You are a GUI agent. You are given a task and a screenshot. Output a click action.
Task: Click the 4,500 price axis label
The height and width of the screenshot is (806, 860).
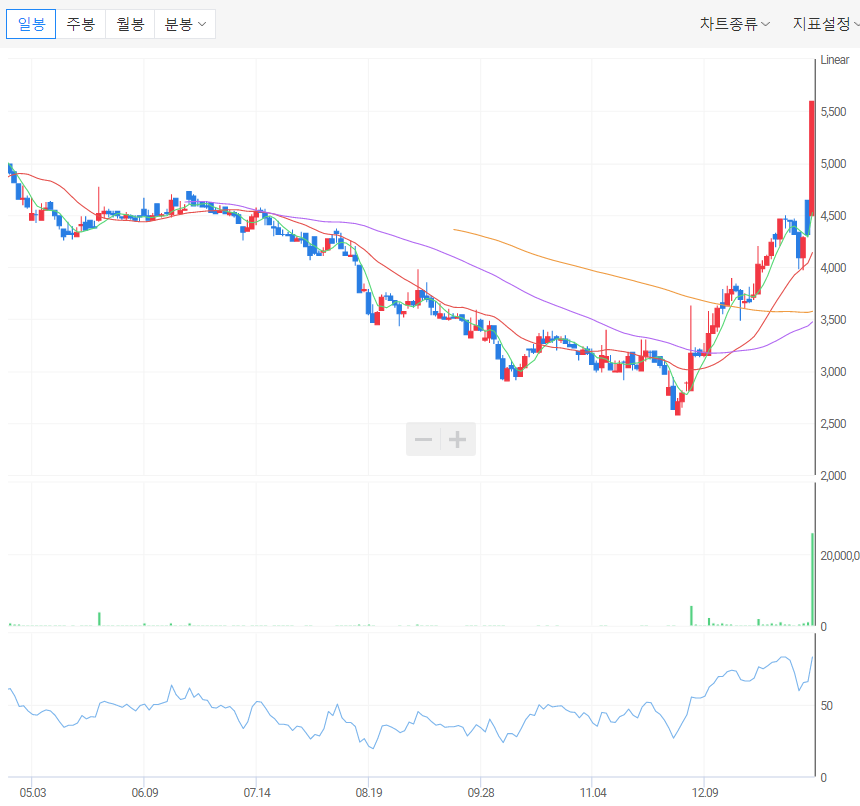(x=834, y=216)
